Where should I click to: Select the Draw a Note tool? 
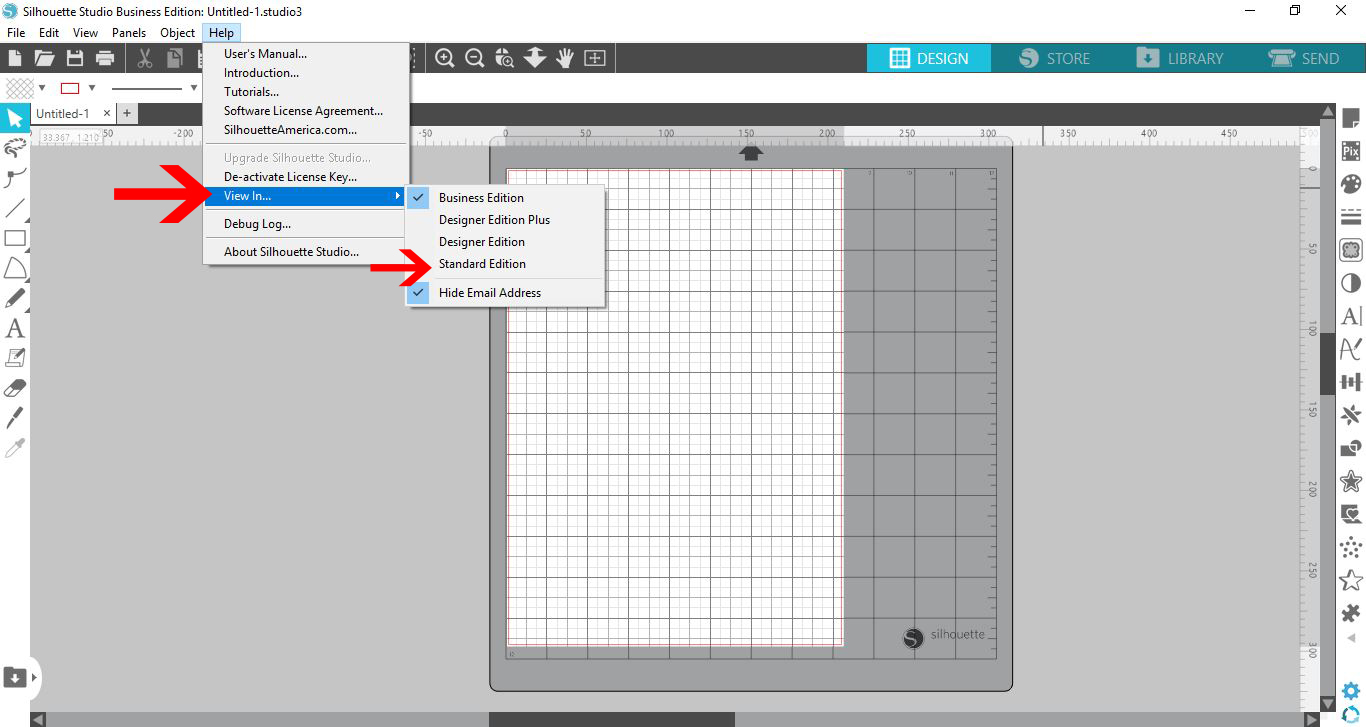pyautogui.click(x=14, y=357)
